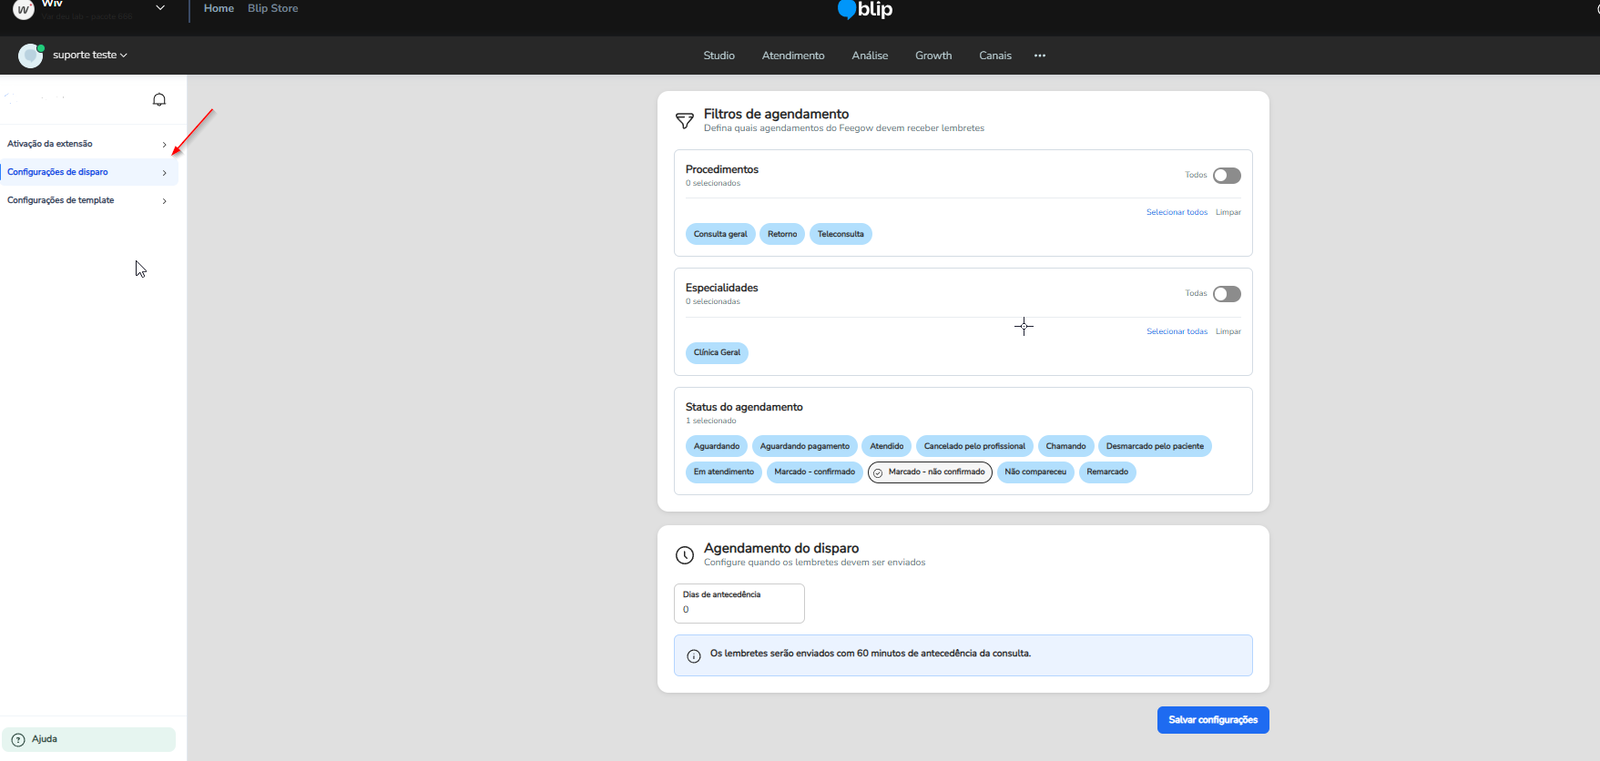Toggle the Especialidades Todas switch
The width and height of the screenshot is (1600, 761).
coord(1227,294)
